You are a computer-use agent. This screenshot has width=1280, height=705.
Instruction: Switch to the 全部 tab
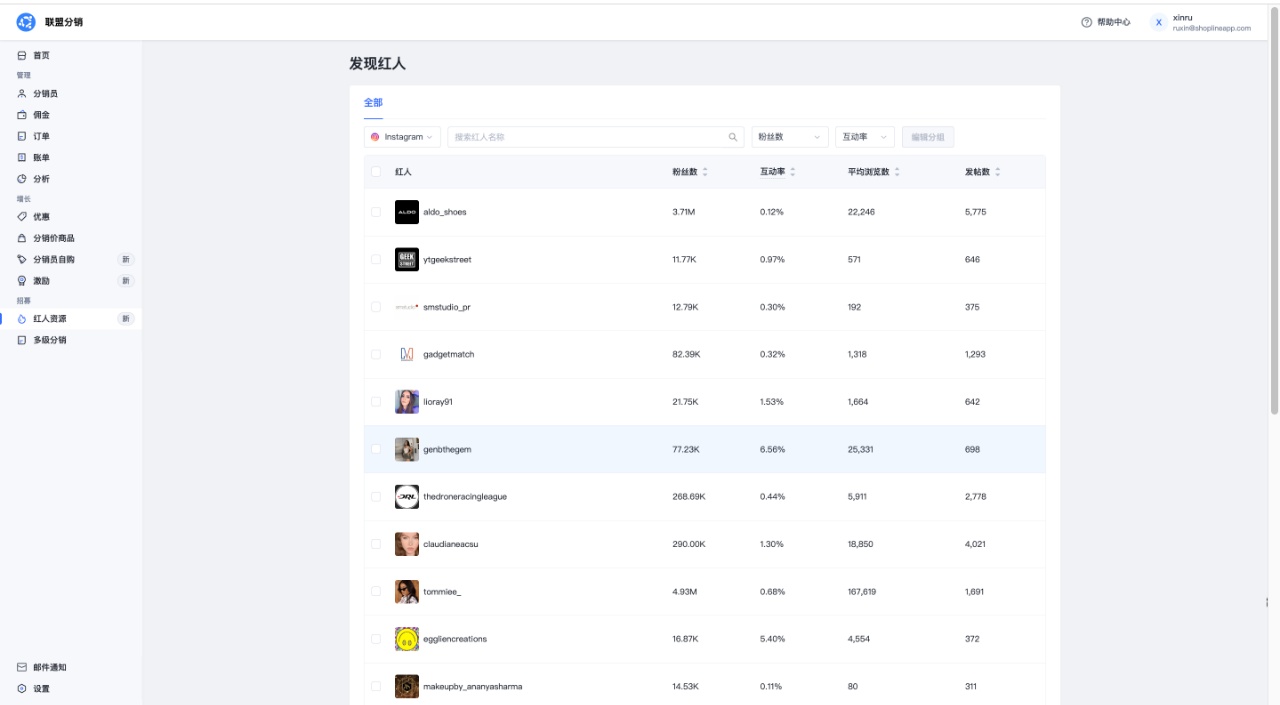(x=373, y=103)
